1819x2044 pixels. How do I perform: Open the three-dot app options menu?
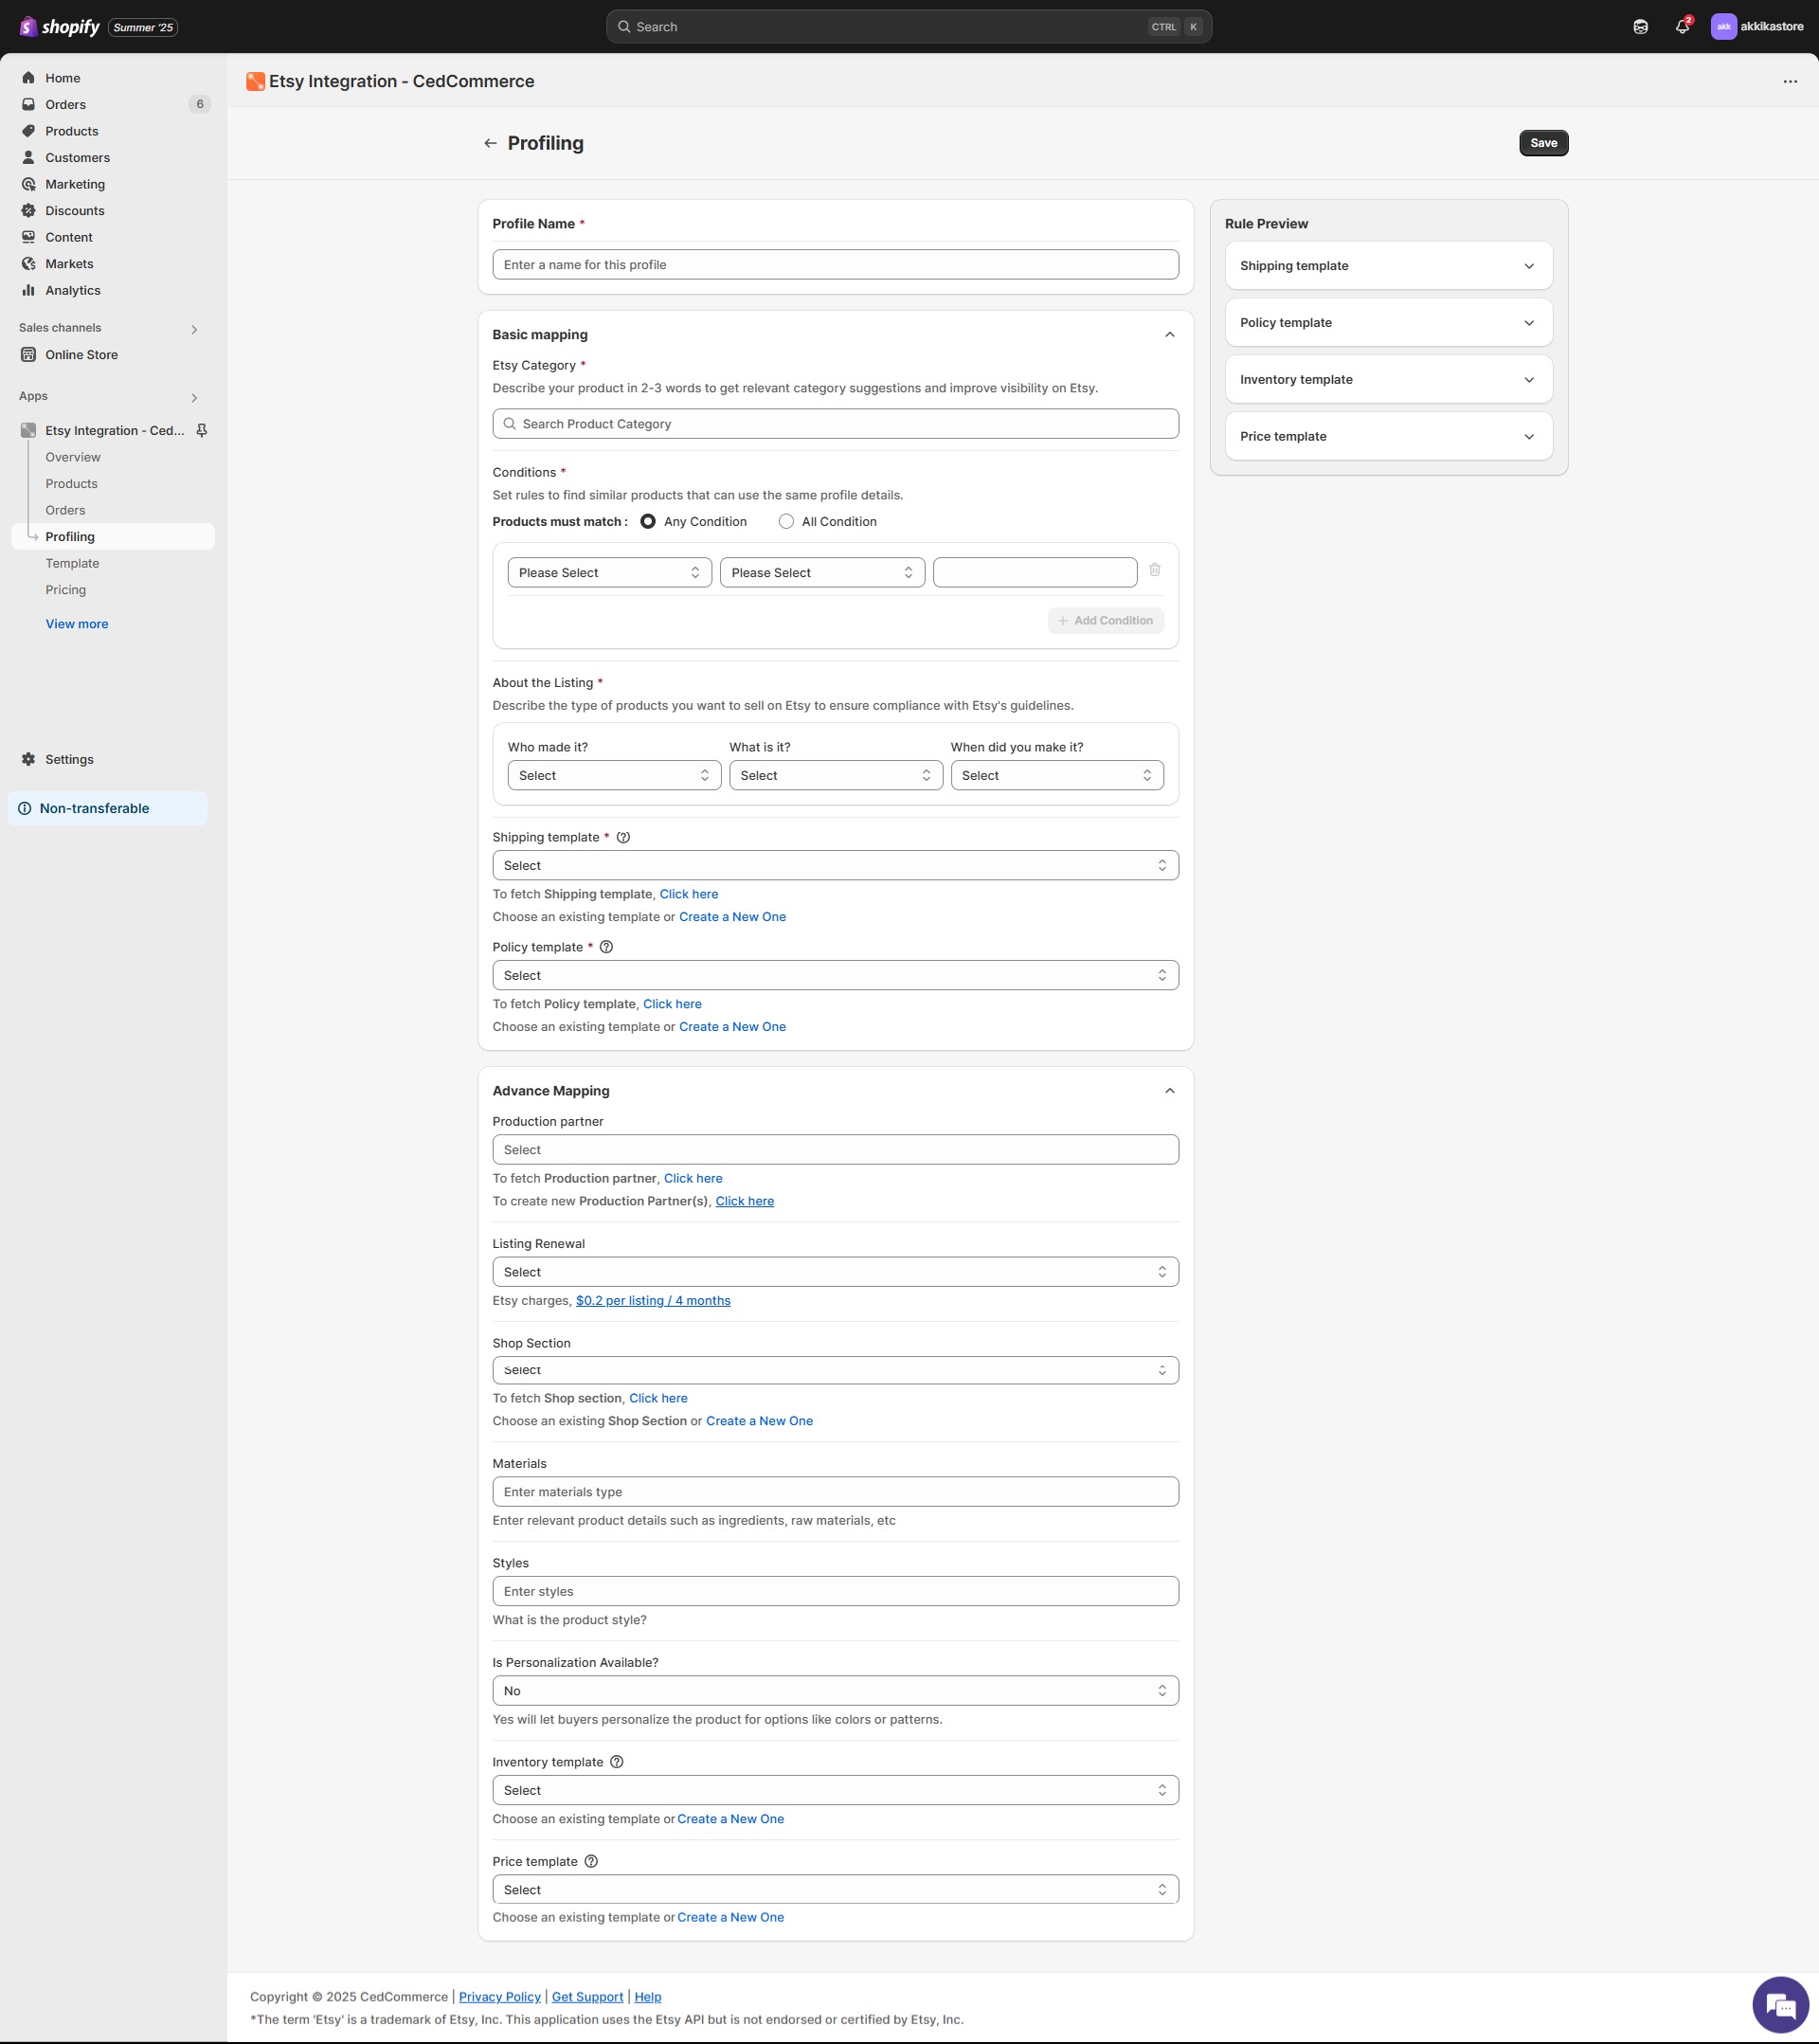pyautogui.click(x=1790, y=81)
